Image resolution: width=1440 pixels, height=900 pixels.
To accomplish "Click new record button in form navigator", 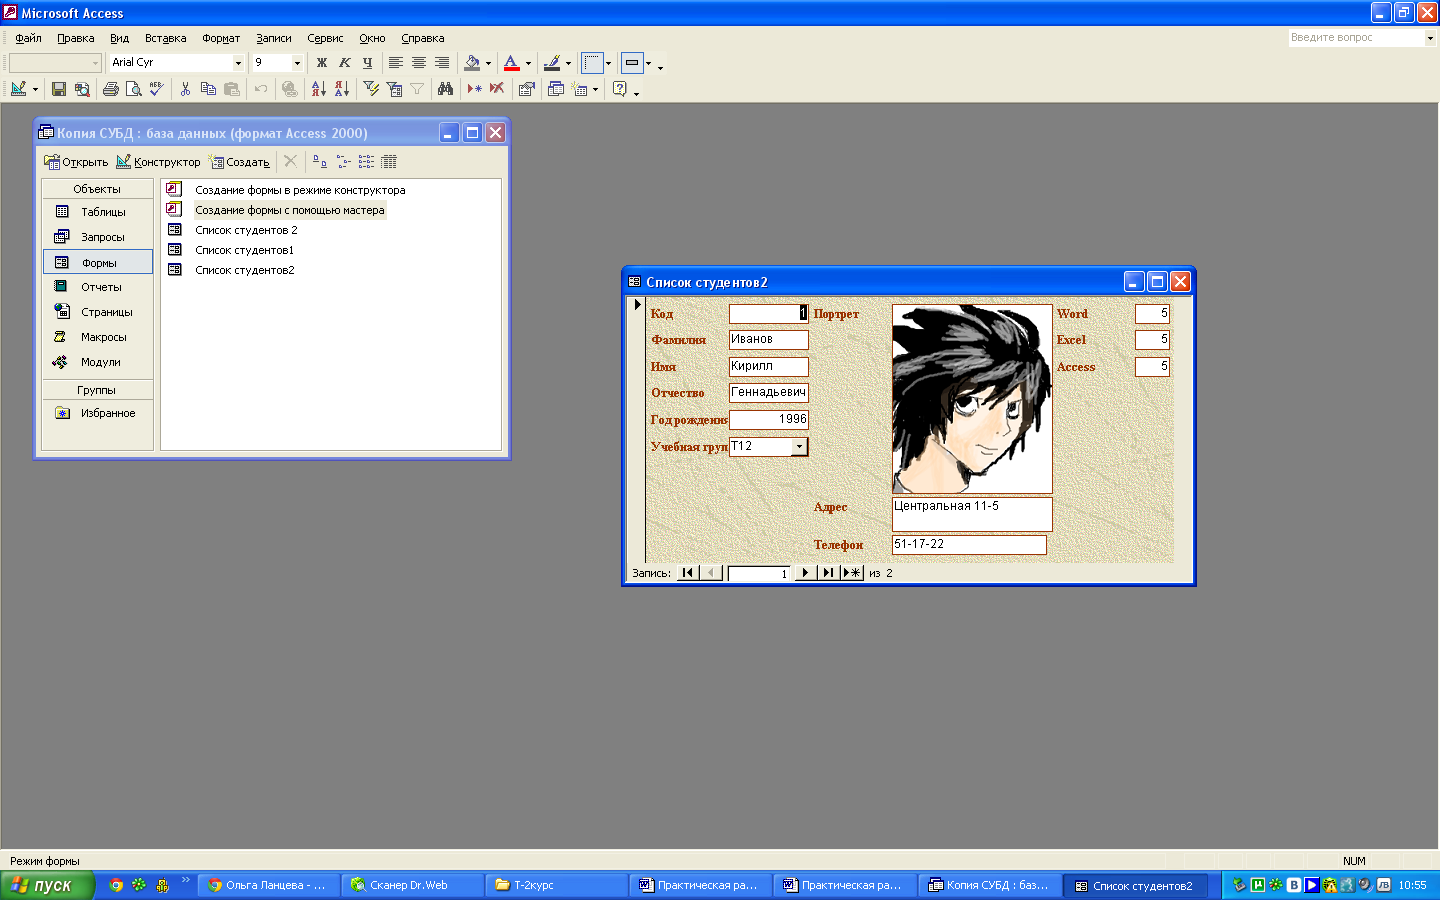I will coord(852,573).
